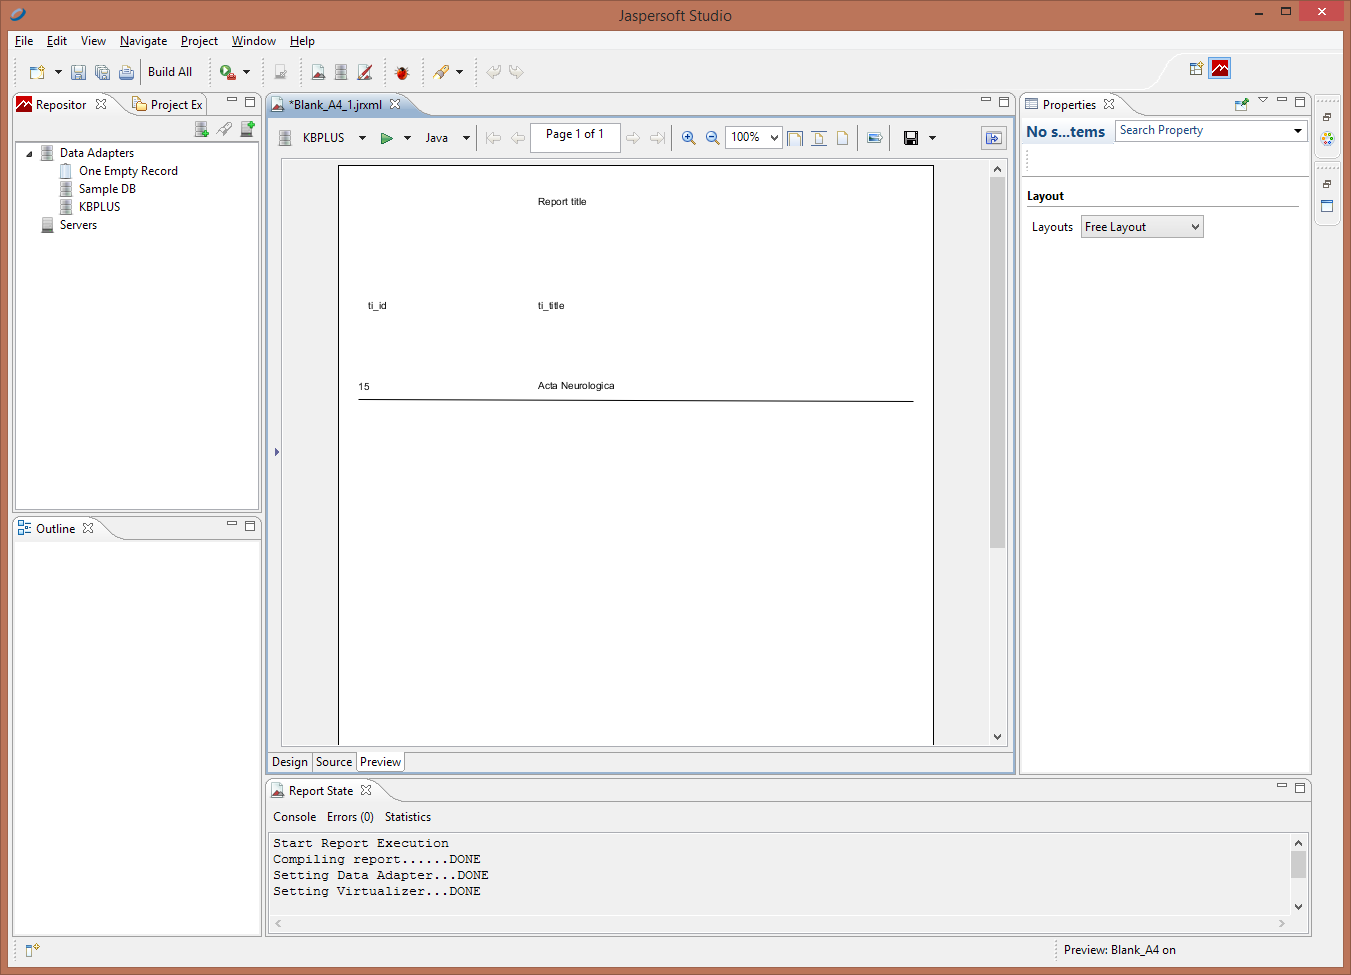Open the Window menu

(253, 41)
